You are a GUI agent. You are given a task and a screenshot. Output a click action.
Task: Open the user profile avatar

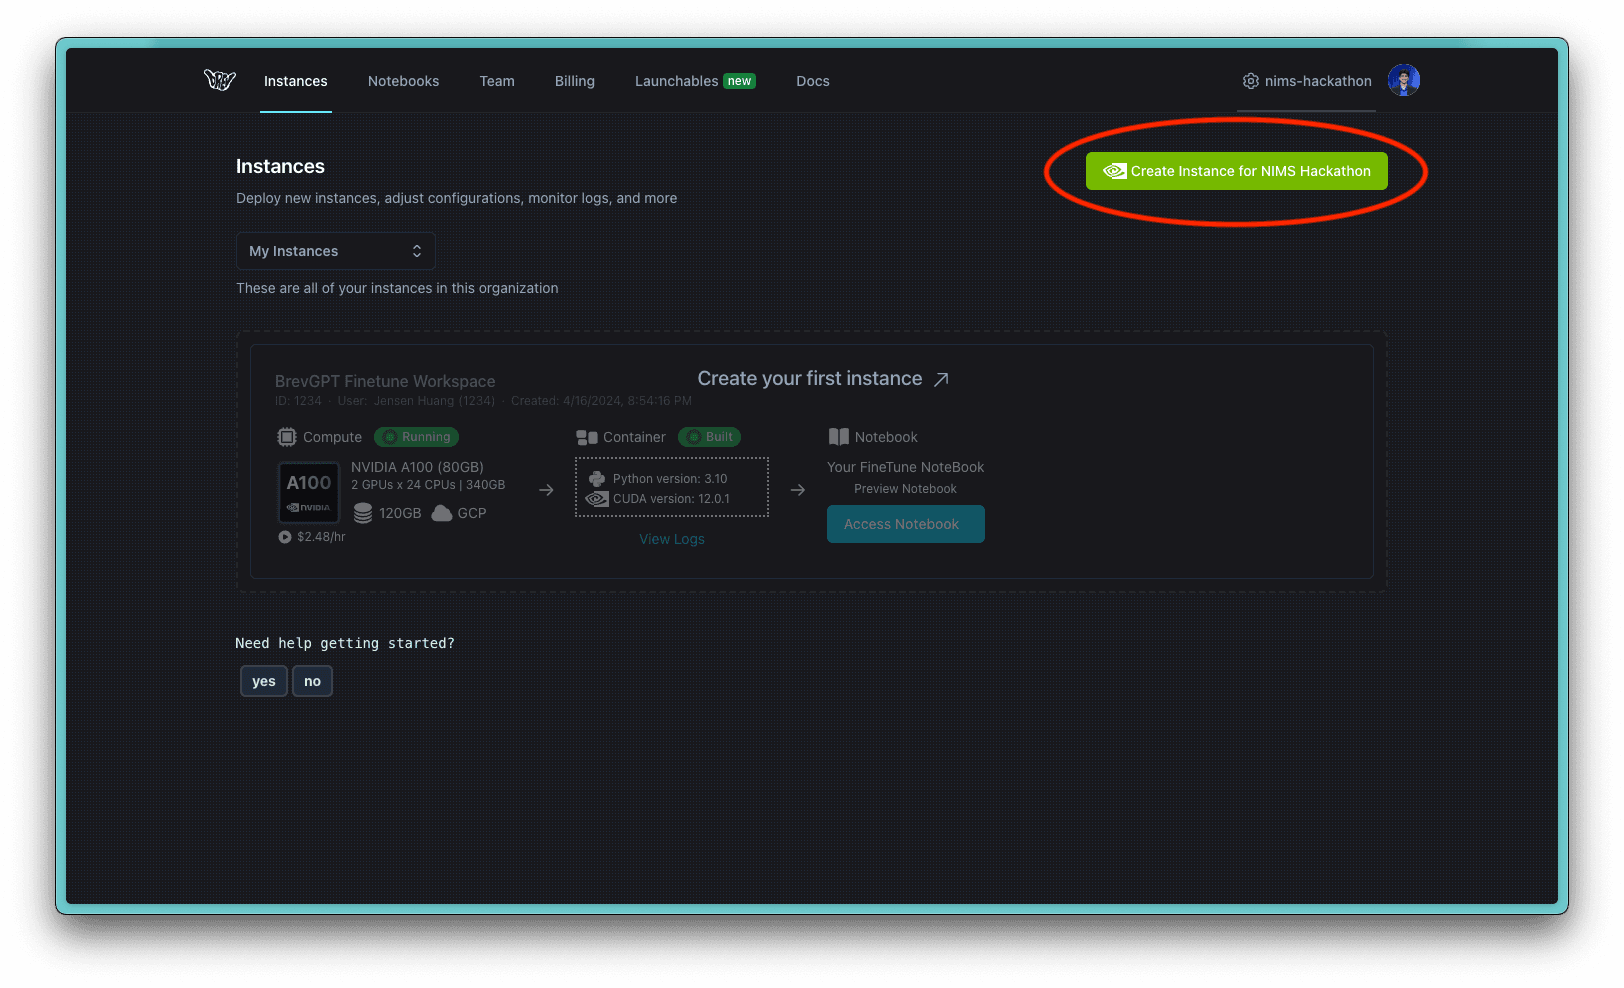[1403, 80]
